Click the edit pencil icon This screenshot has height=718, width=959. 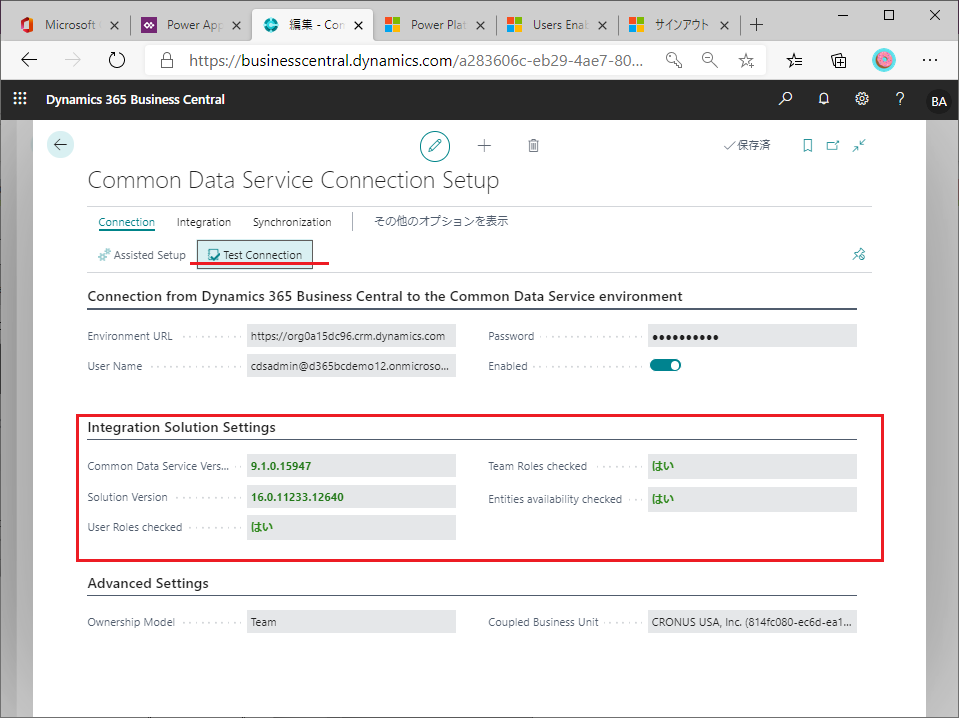pos(435,146)
